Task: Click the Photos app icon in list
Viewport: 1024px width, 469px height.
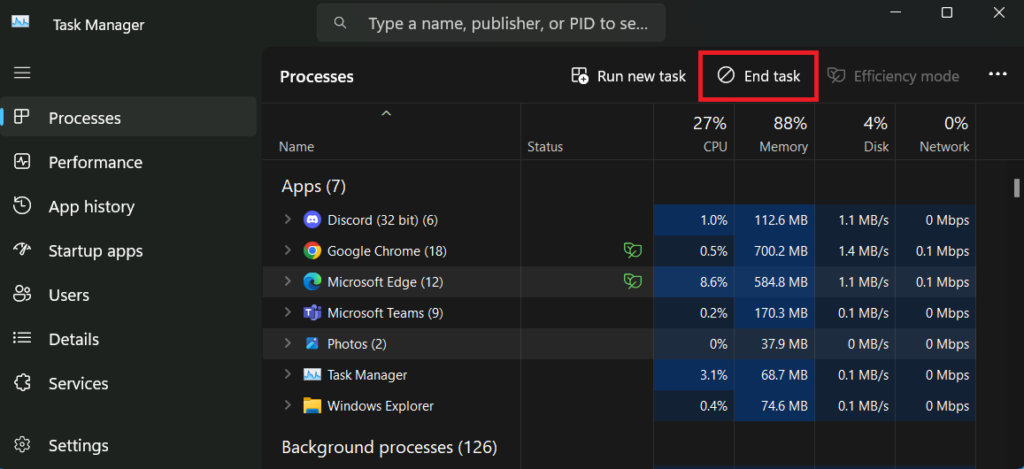Action: pyautogui.click(x=312, y=344)
